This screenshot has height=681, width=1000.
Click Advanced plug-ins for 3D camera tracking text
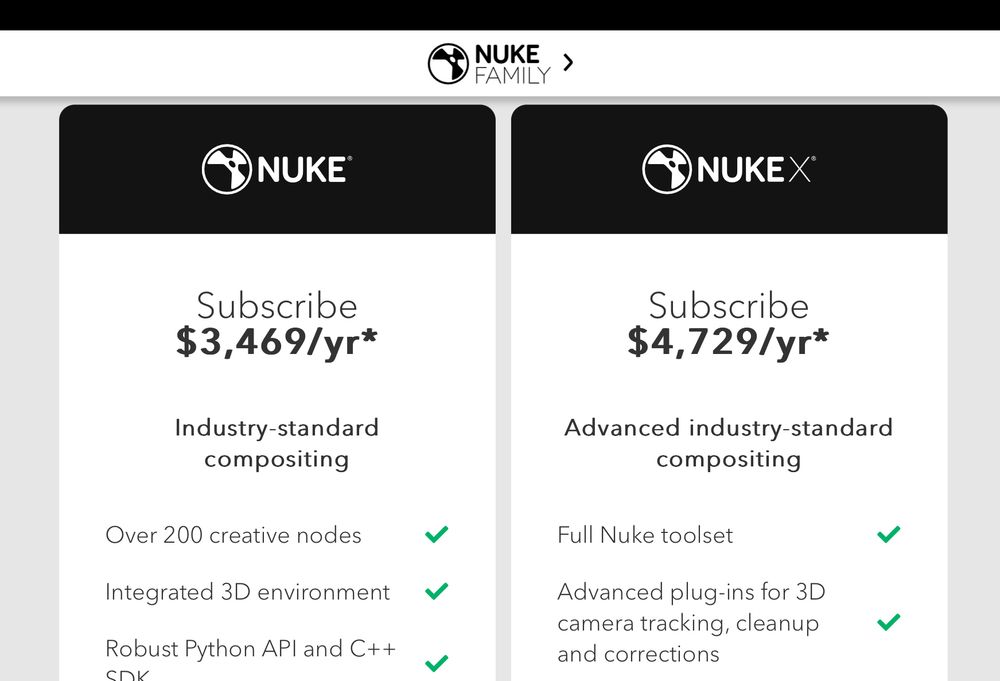691,622
